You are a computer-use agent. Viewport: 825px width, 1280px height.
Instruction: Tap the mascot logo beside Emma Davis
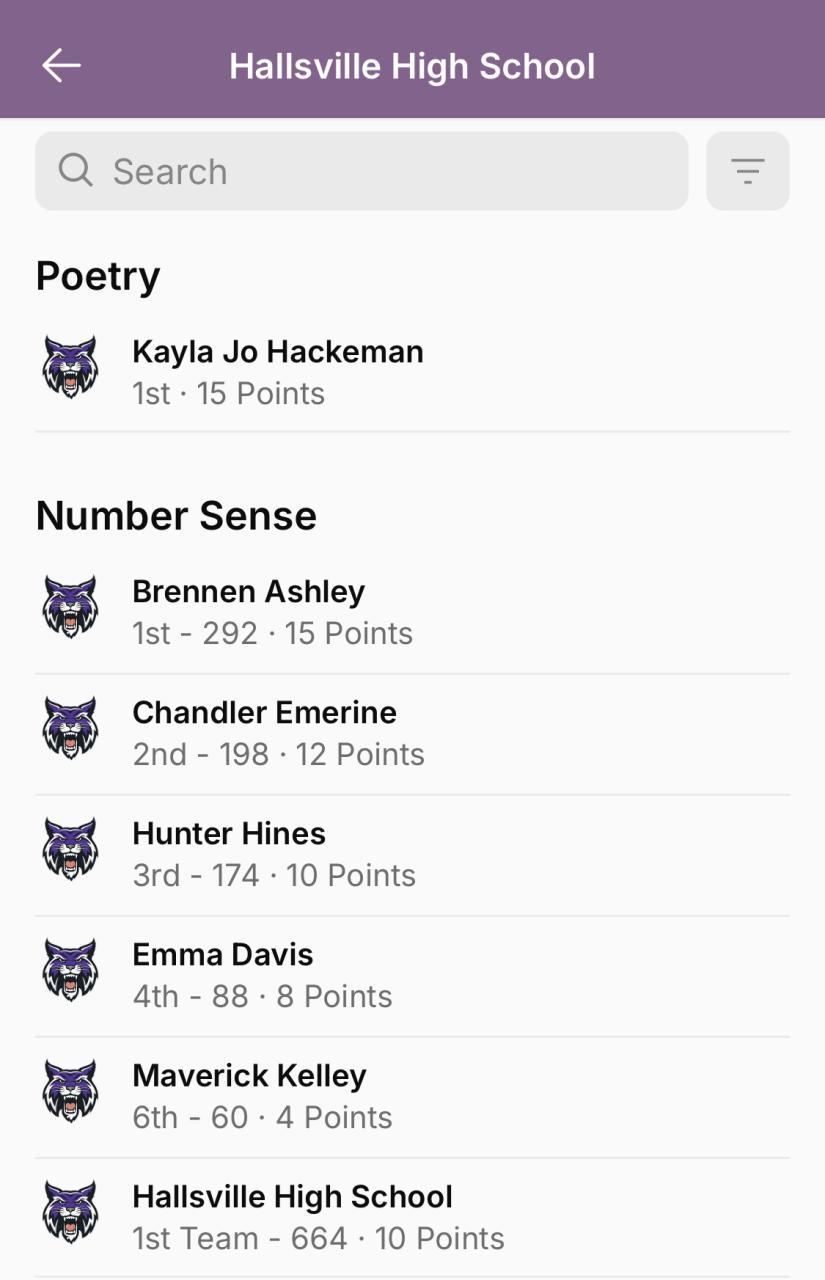(70, 971)
